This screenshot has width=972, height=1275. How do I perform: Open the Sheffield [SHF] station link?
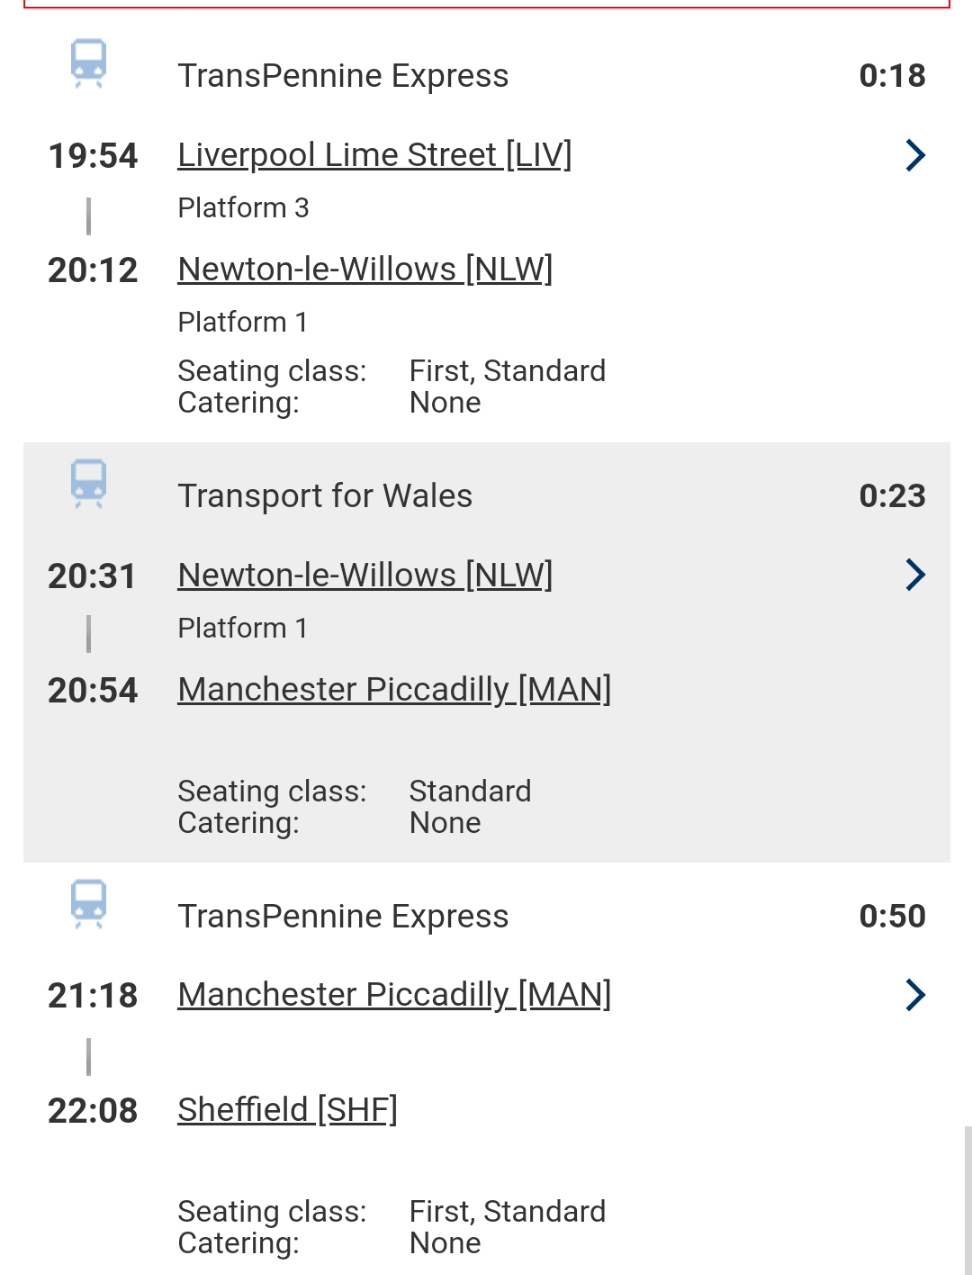(x=287, y=1109)
